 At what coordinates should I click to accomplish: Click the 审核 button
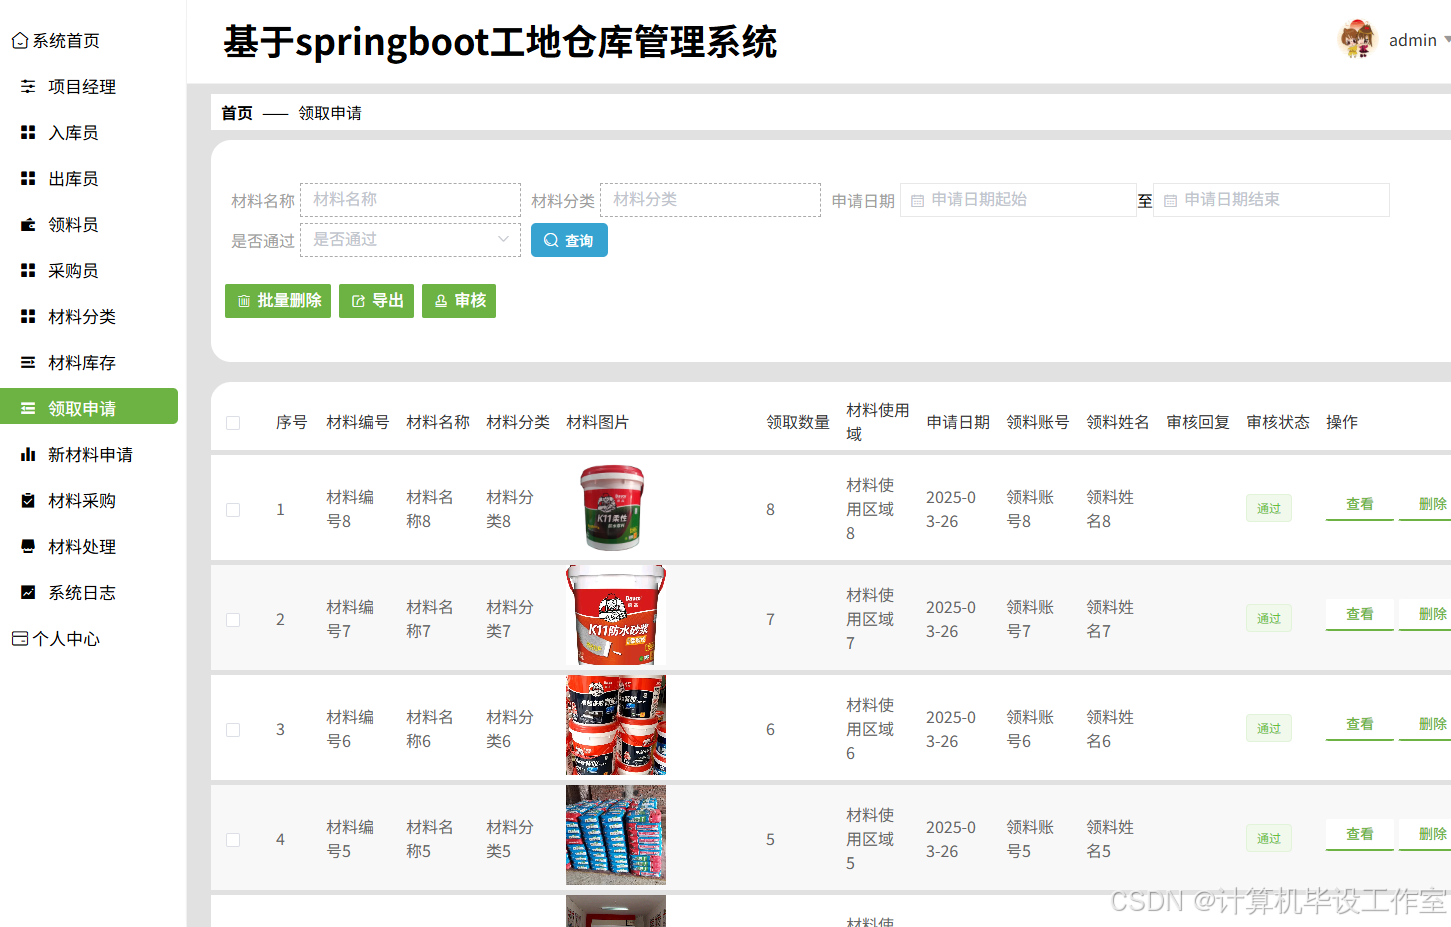click(459, 301)
